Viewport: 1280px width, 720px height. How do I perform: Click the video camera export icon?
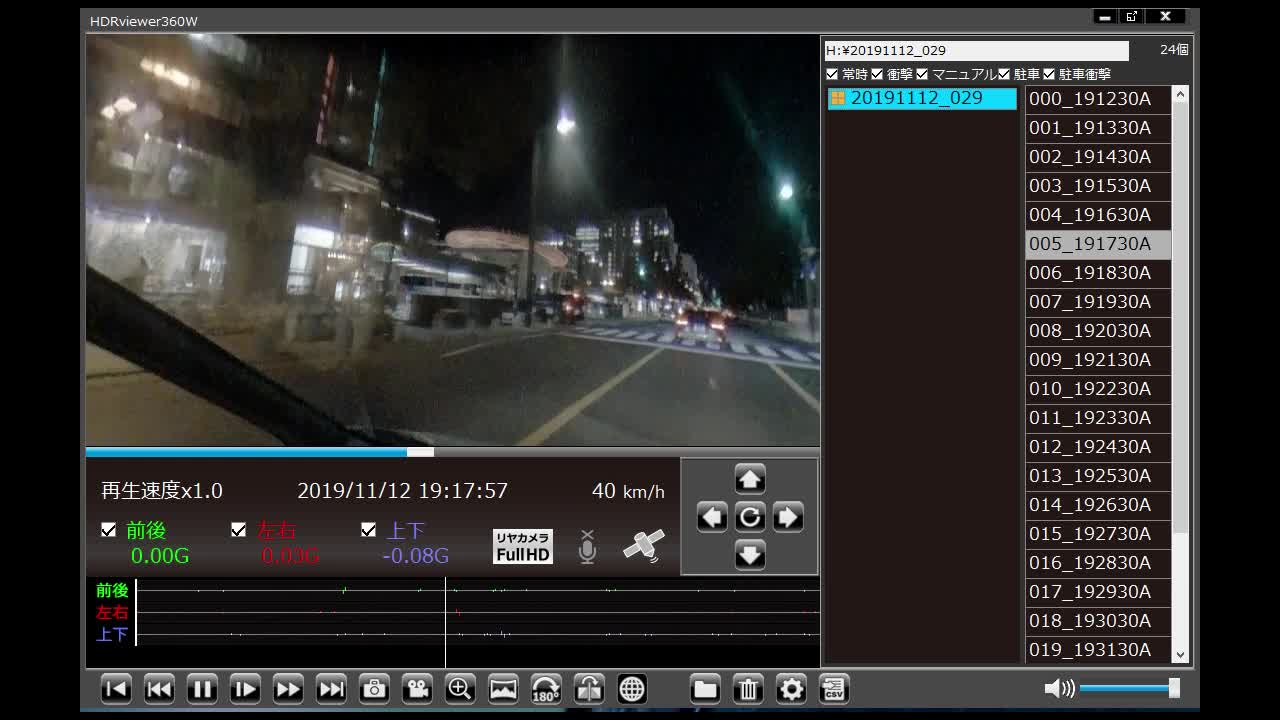tap(417, 689)
